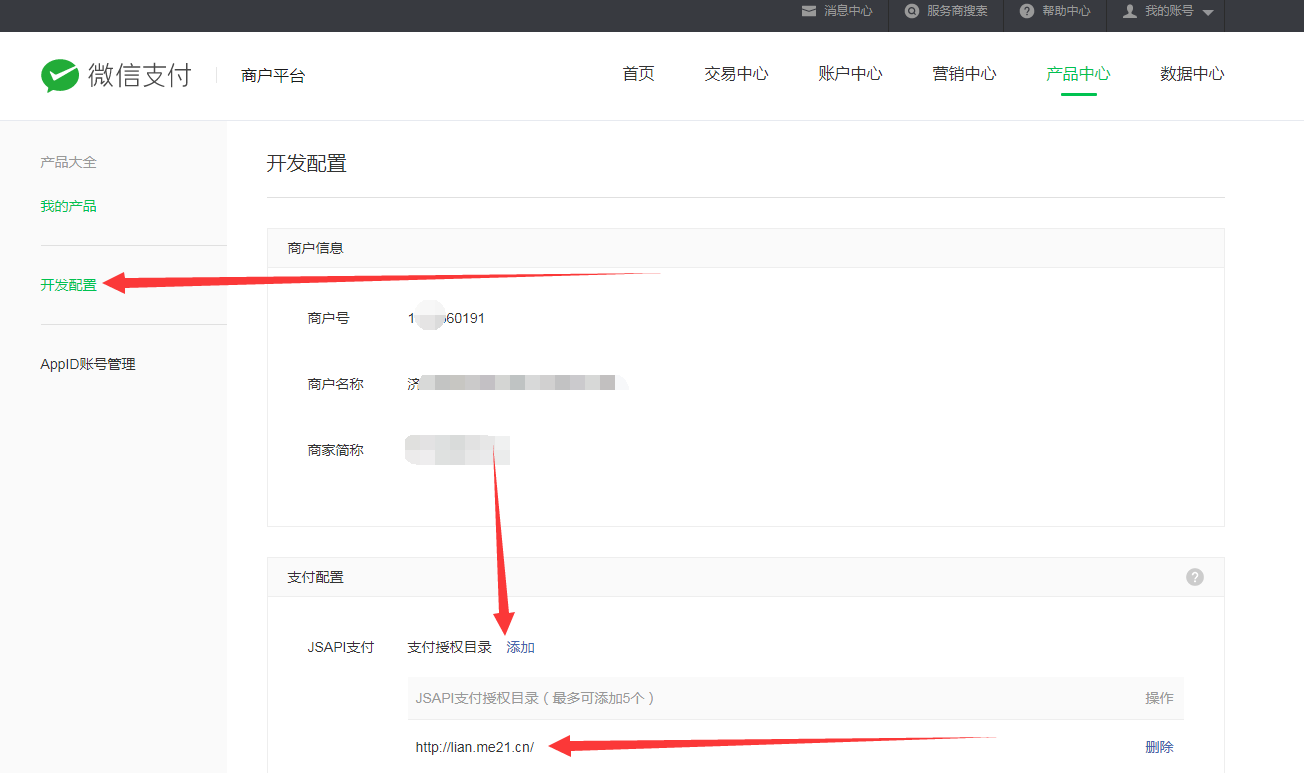Click the 商户信息 section header
The width and height of the screenshot is (1304, 773).
tap(315, 248)
